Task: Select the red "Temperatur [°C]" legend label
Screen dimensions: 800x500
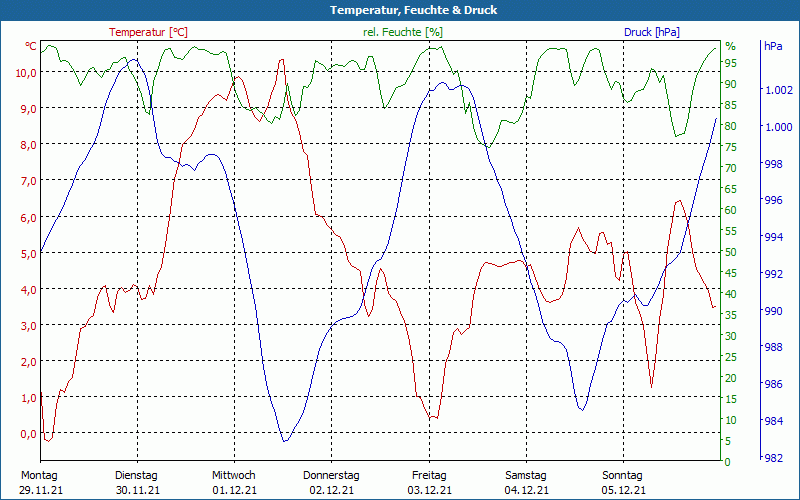Action: (148, 32)
